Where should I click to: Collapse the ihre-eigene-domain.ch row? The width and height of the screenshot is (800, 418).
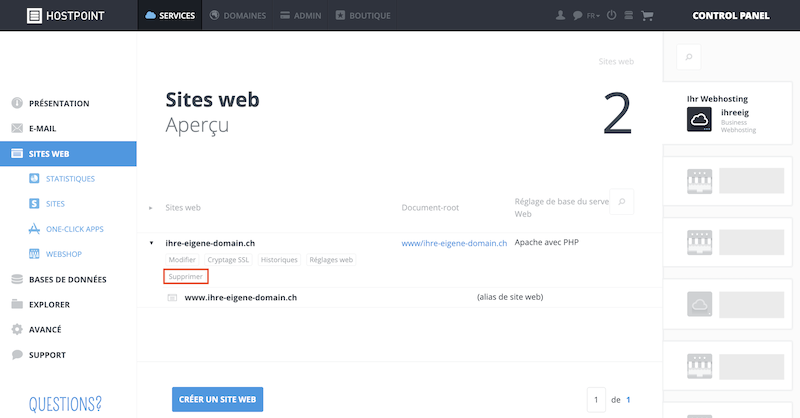(152, 243)
